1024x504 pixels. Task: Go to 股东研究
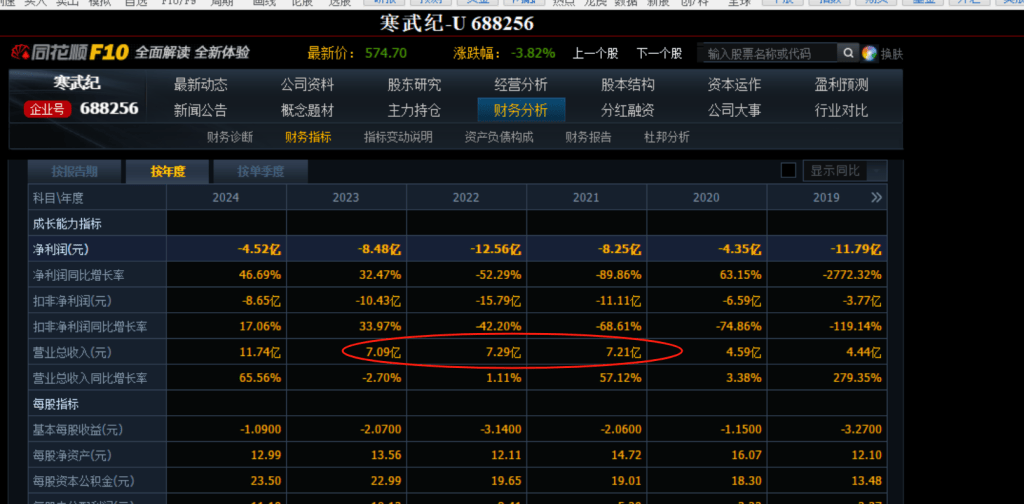point(414,85)
